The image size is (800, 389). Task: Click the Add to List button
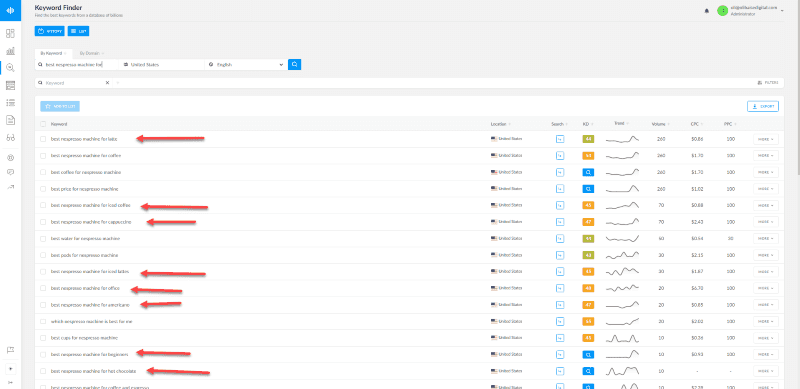pos(60,107)
